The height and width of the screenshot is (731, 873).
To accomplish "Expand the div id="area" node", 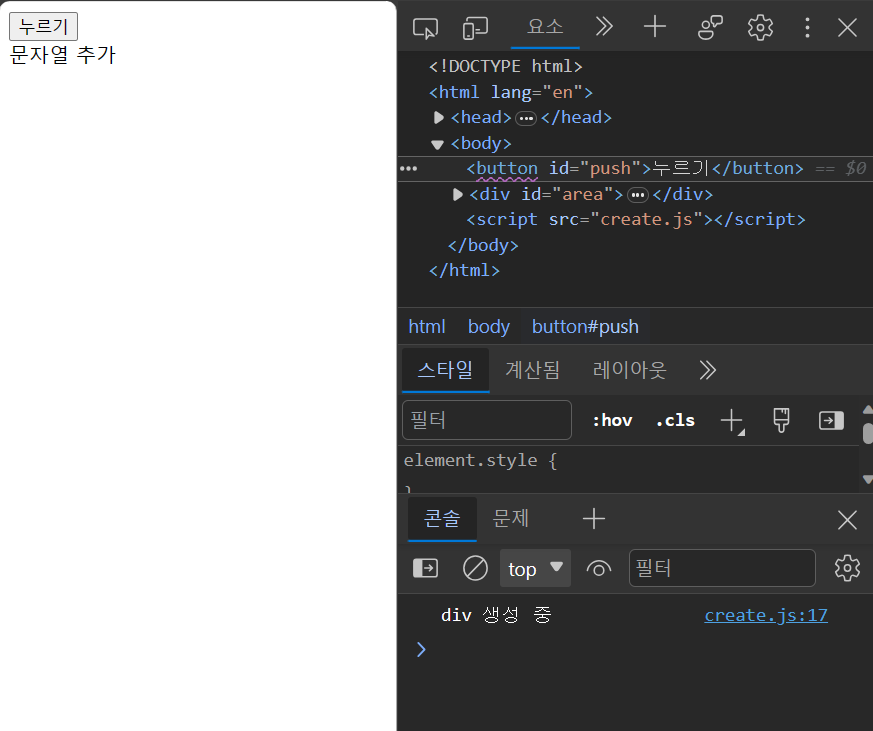I will coord(458,194).
